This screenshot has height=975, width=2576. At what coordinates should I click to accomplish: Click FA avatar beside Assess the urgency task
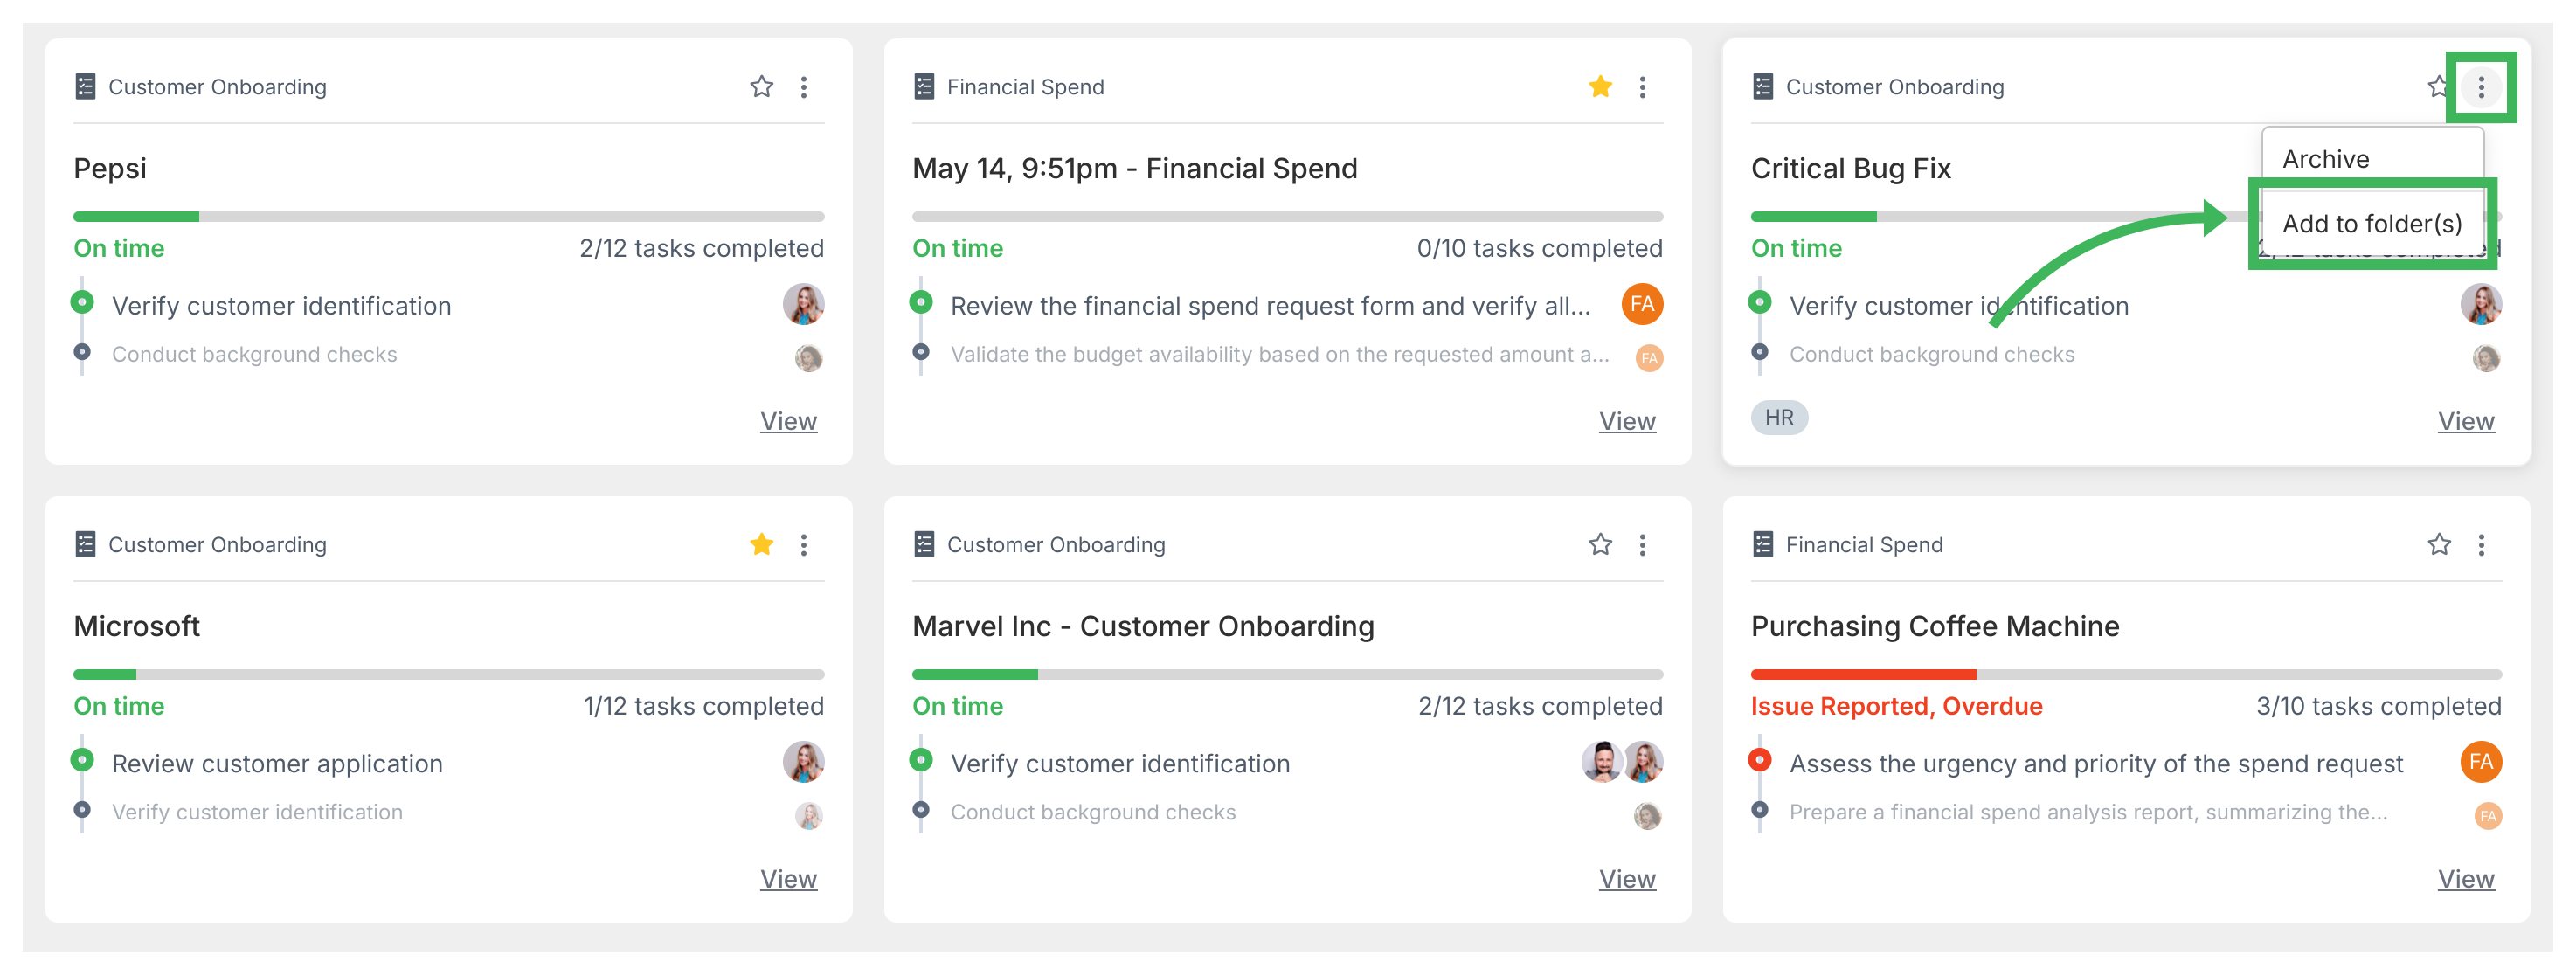point(2481,762)
